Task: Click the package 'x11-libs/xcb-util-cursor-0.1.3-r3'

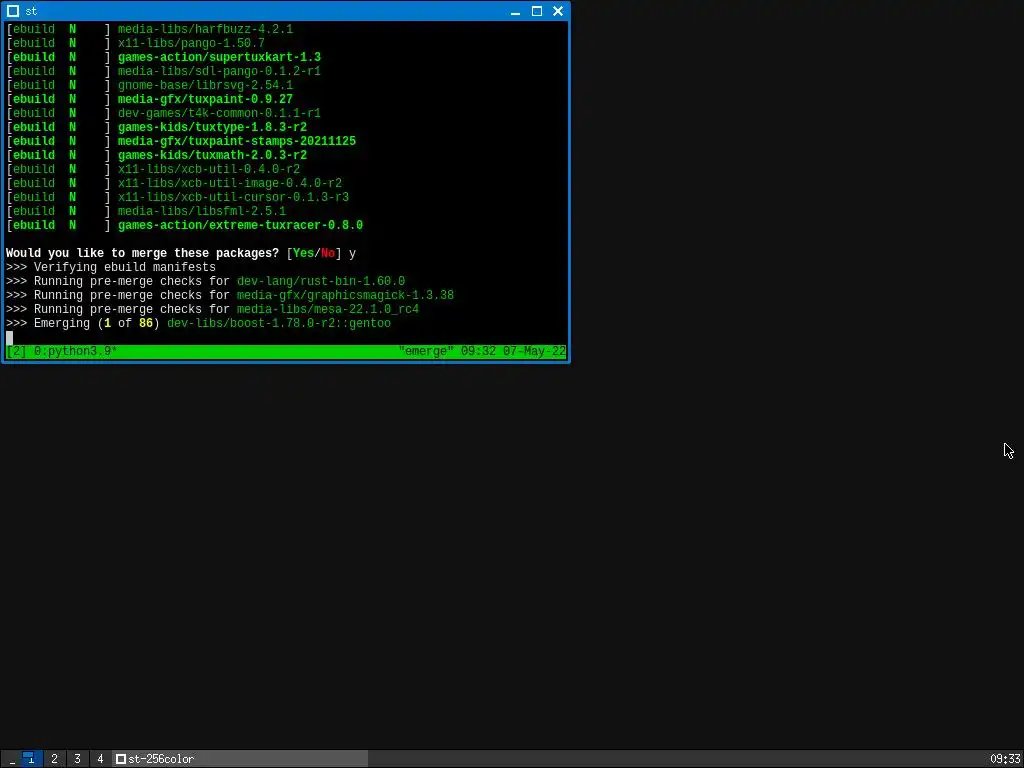Action: (x=233, y=197)
